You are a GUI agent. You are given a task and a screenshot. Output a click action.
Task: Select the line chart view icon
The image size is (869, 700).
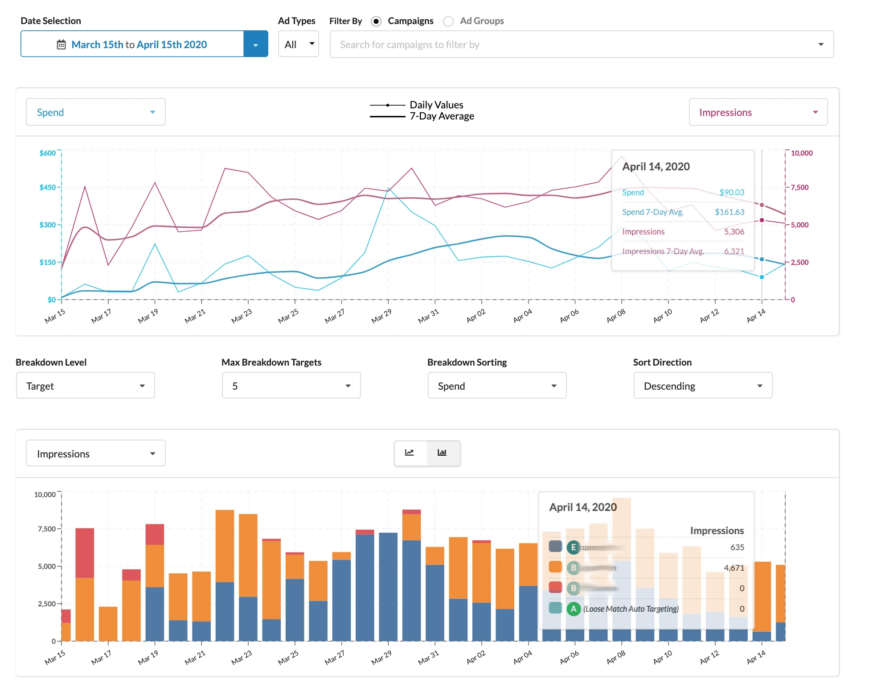point(410,453)
